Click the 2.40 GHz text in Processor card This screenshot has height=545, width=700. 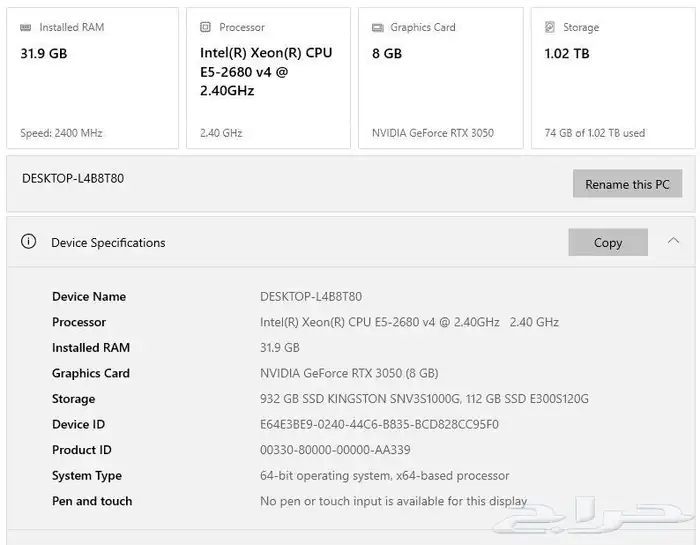[221, 133]
